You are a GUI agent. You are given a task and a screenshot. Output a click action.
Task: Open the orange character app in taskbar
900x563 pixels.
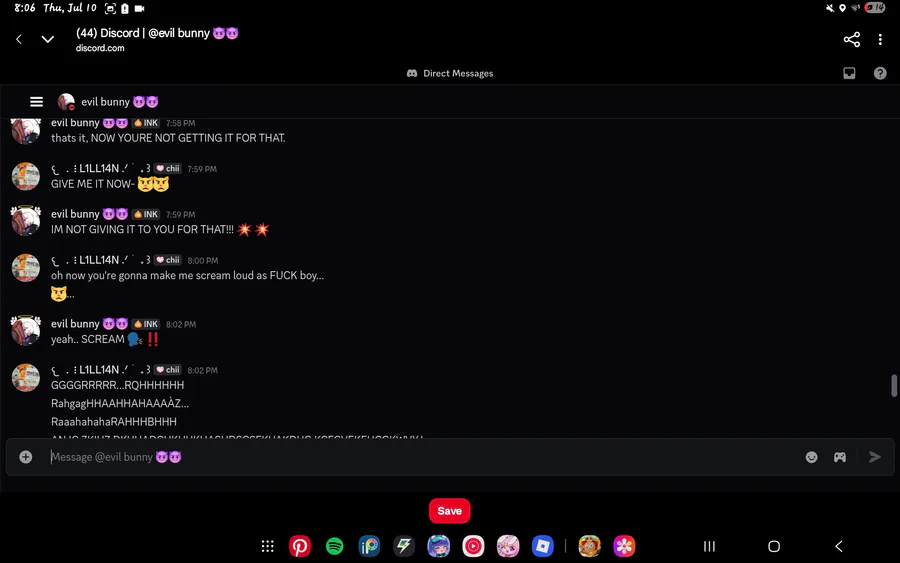[589, 546]
